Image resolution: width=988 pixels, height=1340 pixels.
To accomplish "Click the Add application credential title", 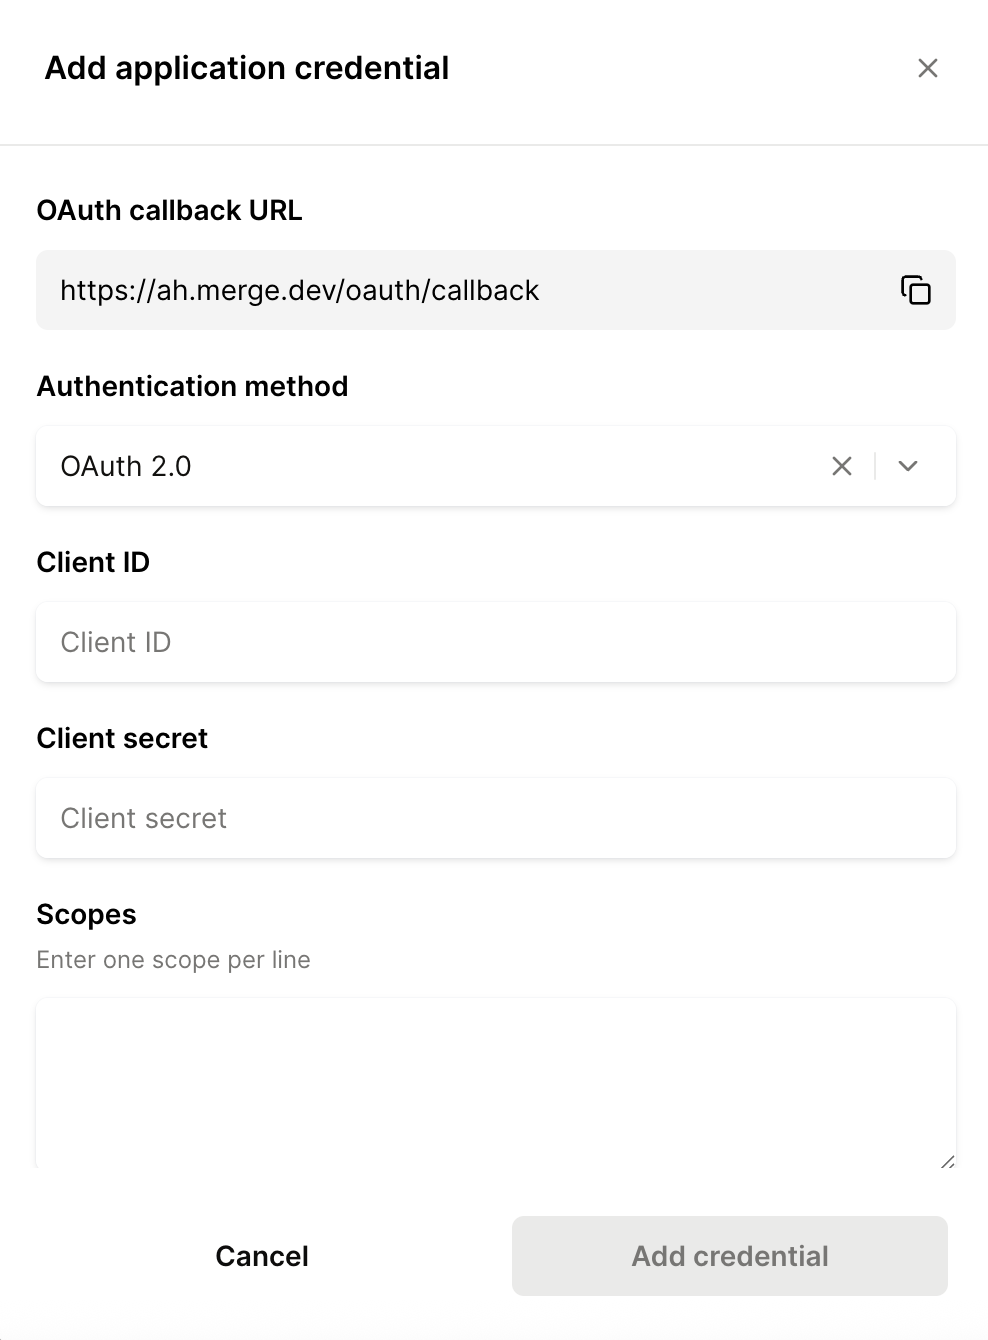I will click(247, 68).
